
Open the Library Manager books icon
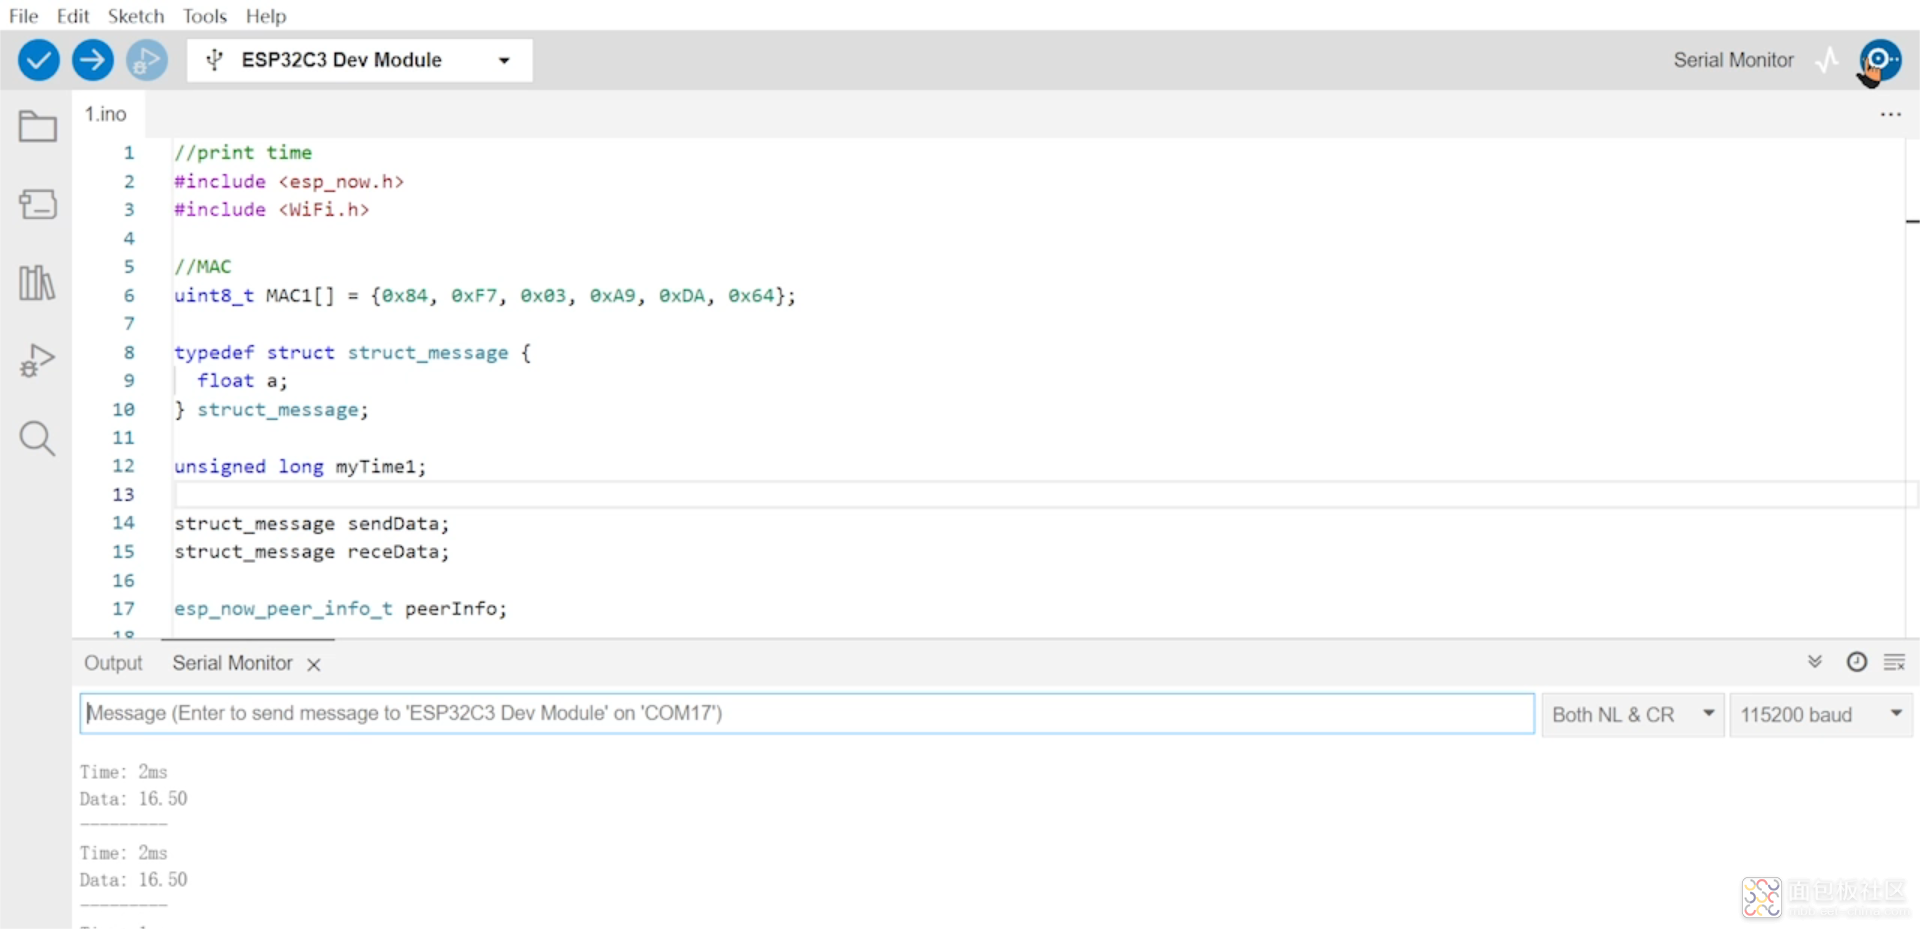[38, 283]
